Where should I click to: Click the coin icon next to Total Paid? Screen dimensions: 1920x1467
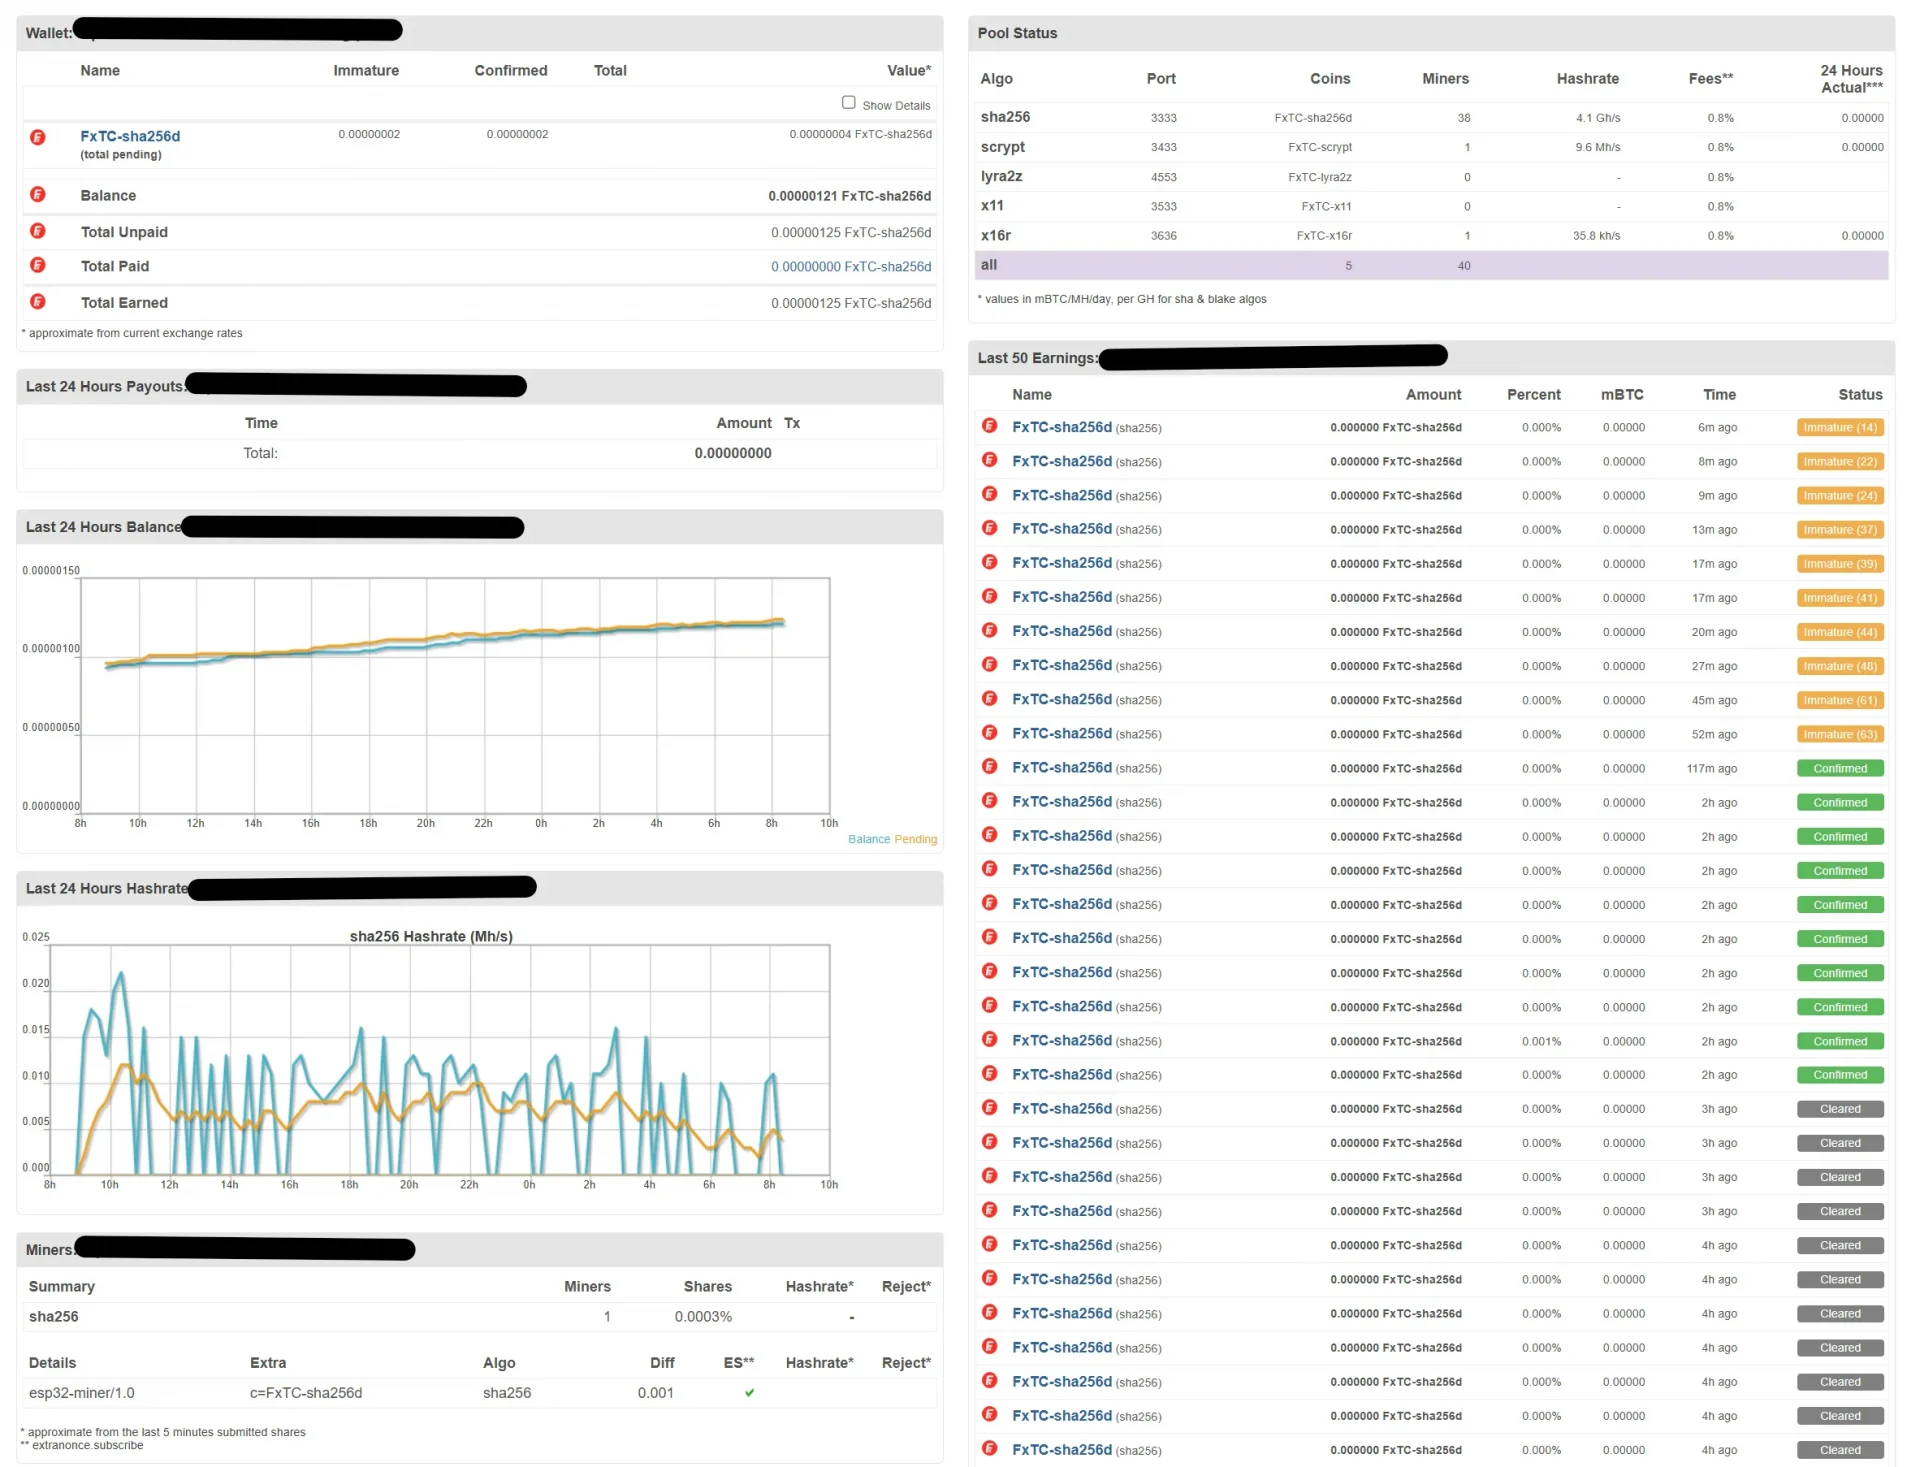pyautogui.click(x=38, y=266)
